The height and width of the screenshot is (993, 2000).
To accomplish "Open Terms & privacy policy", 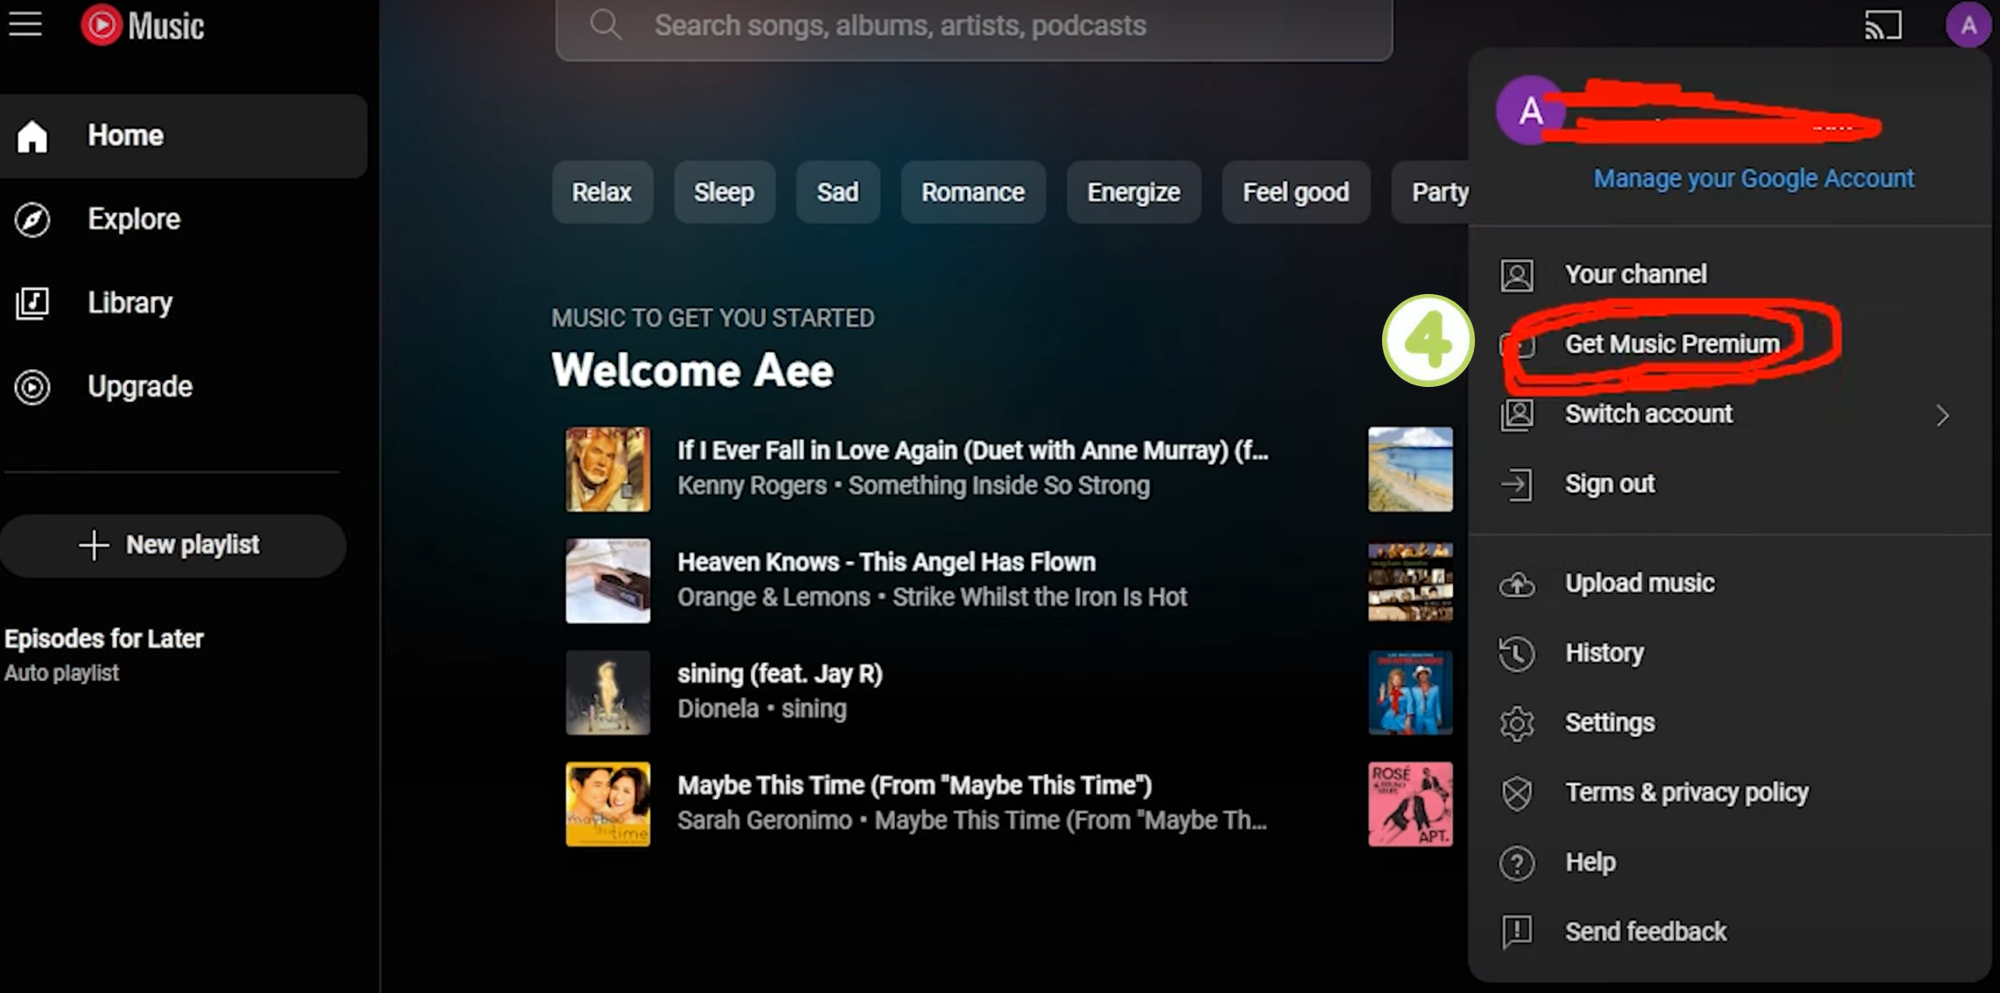I will [1730, 793].
